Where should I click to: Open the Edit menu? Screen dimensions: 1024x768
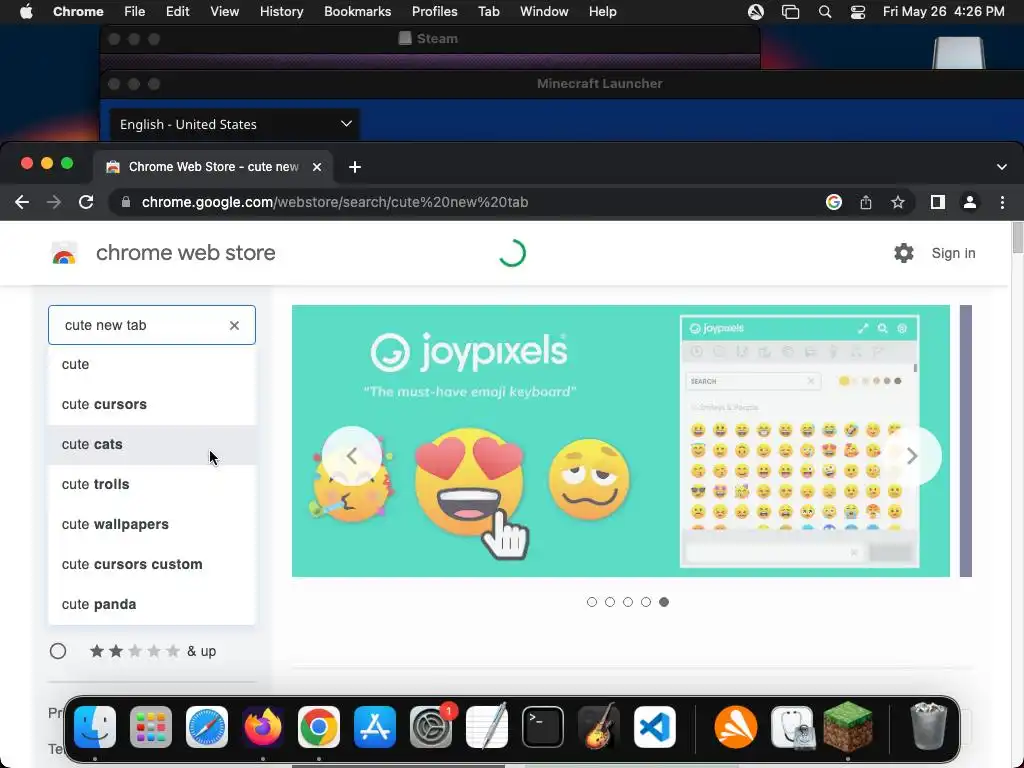point(178,12)
